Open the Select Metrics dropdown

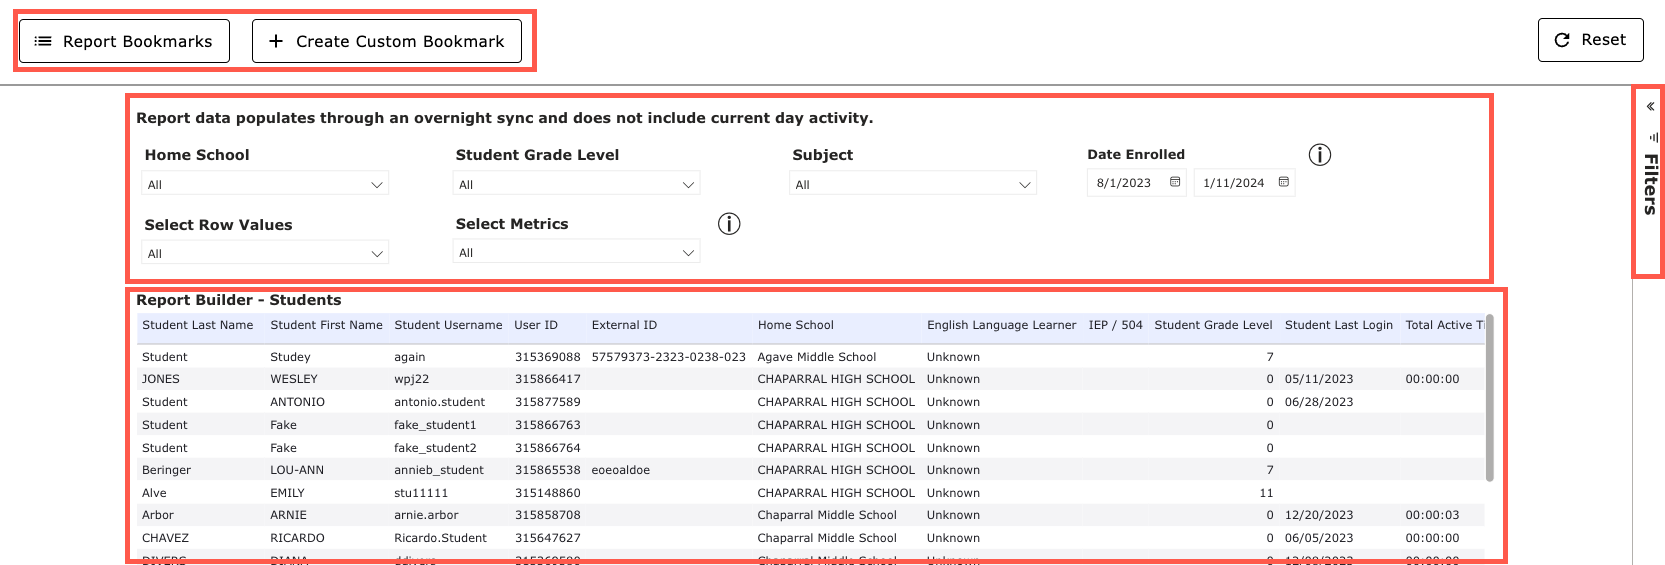[576, 253]
